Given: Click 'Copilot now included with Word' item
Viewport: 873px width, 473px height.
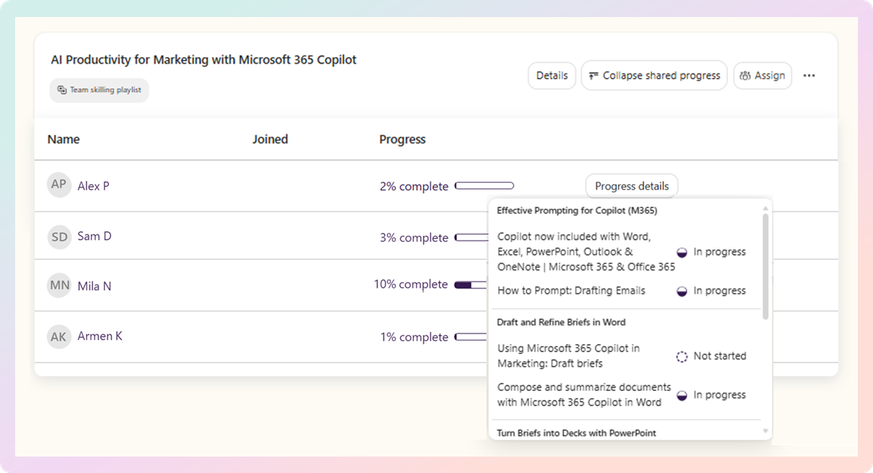Looking at the screenshot, I should point(586,252).
